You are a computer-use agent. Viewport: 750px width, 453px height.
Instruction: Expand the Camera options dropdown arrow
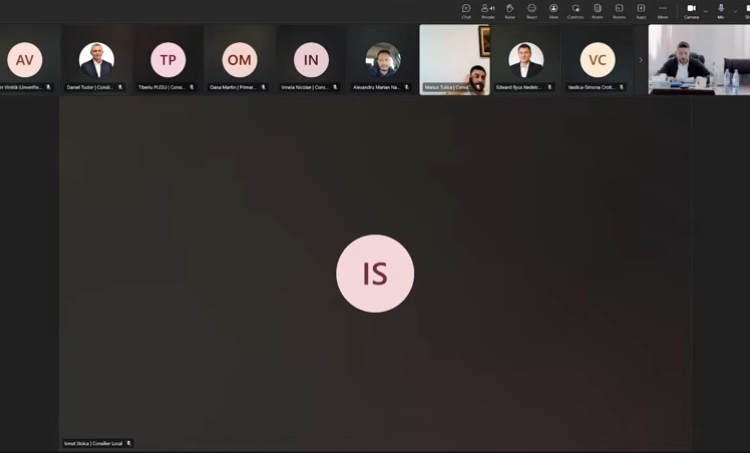(x=705, y=10)
